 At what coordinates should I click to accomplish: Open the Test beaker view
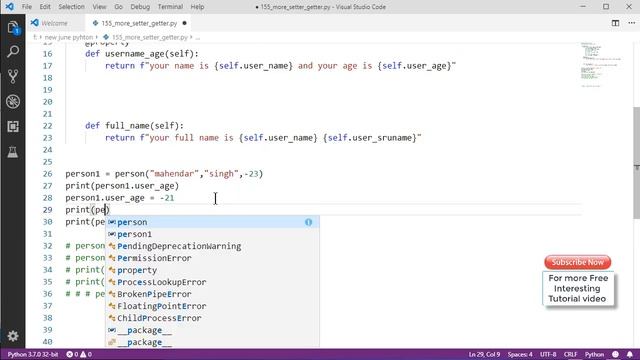click(13, 152)
